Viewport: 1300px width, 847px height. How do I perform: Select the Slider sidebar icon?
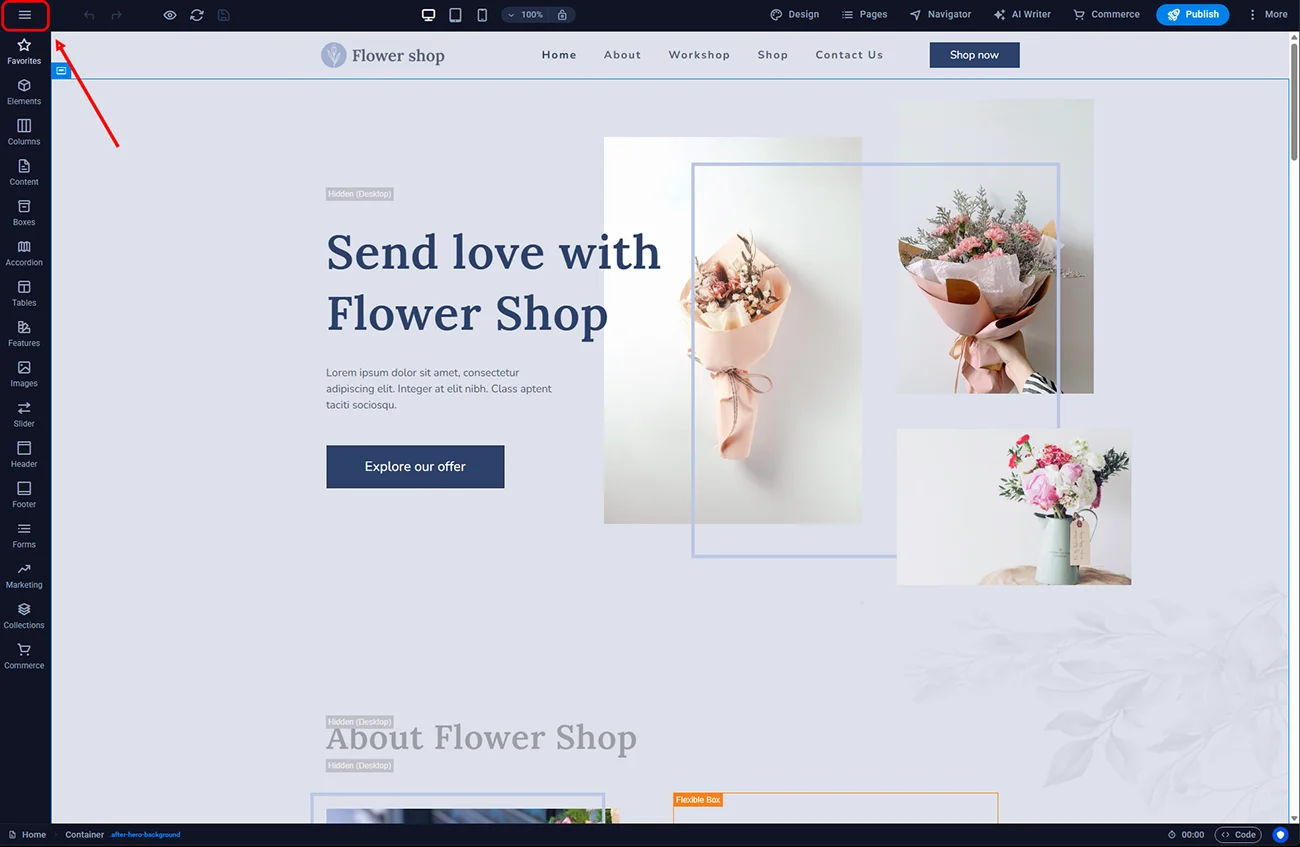23,414
